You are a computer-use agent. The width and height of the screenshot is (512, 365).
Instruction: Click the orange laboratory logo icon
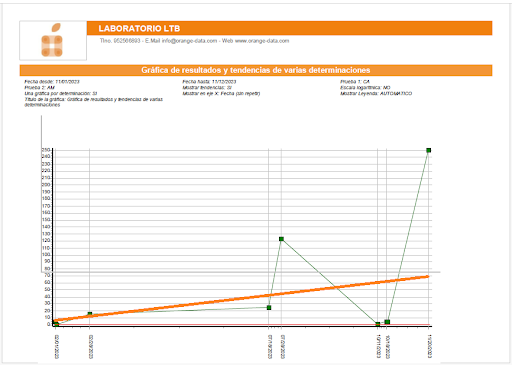click(x=52, y=40)
